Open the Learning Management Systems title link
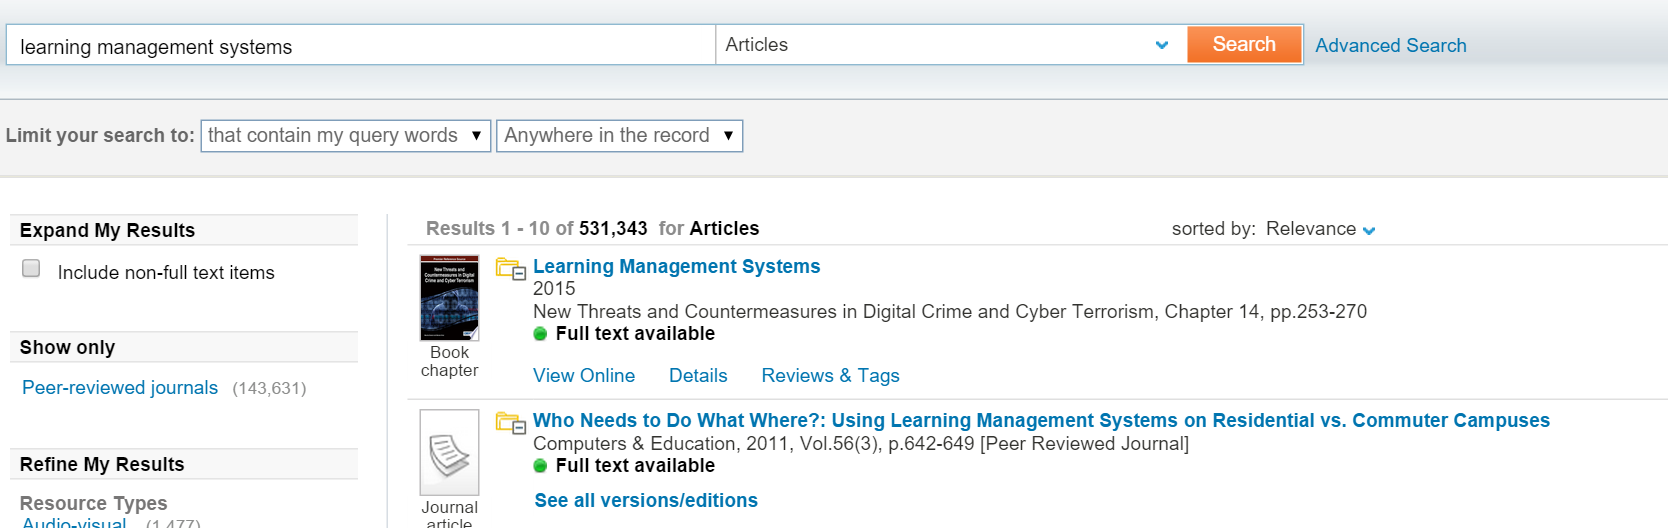 [x=676, y=267]
